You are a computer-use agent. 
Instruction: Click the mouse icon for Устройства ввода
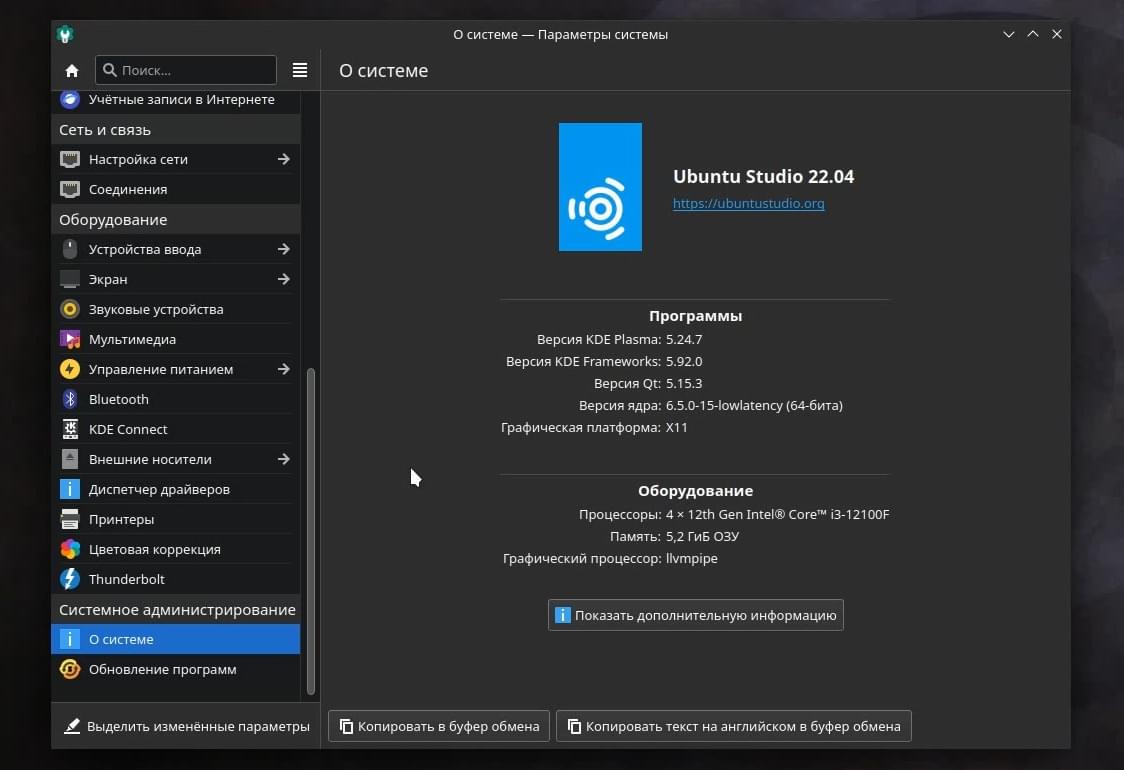(x=70, y=249)
